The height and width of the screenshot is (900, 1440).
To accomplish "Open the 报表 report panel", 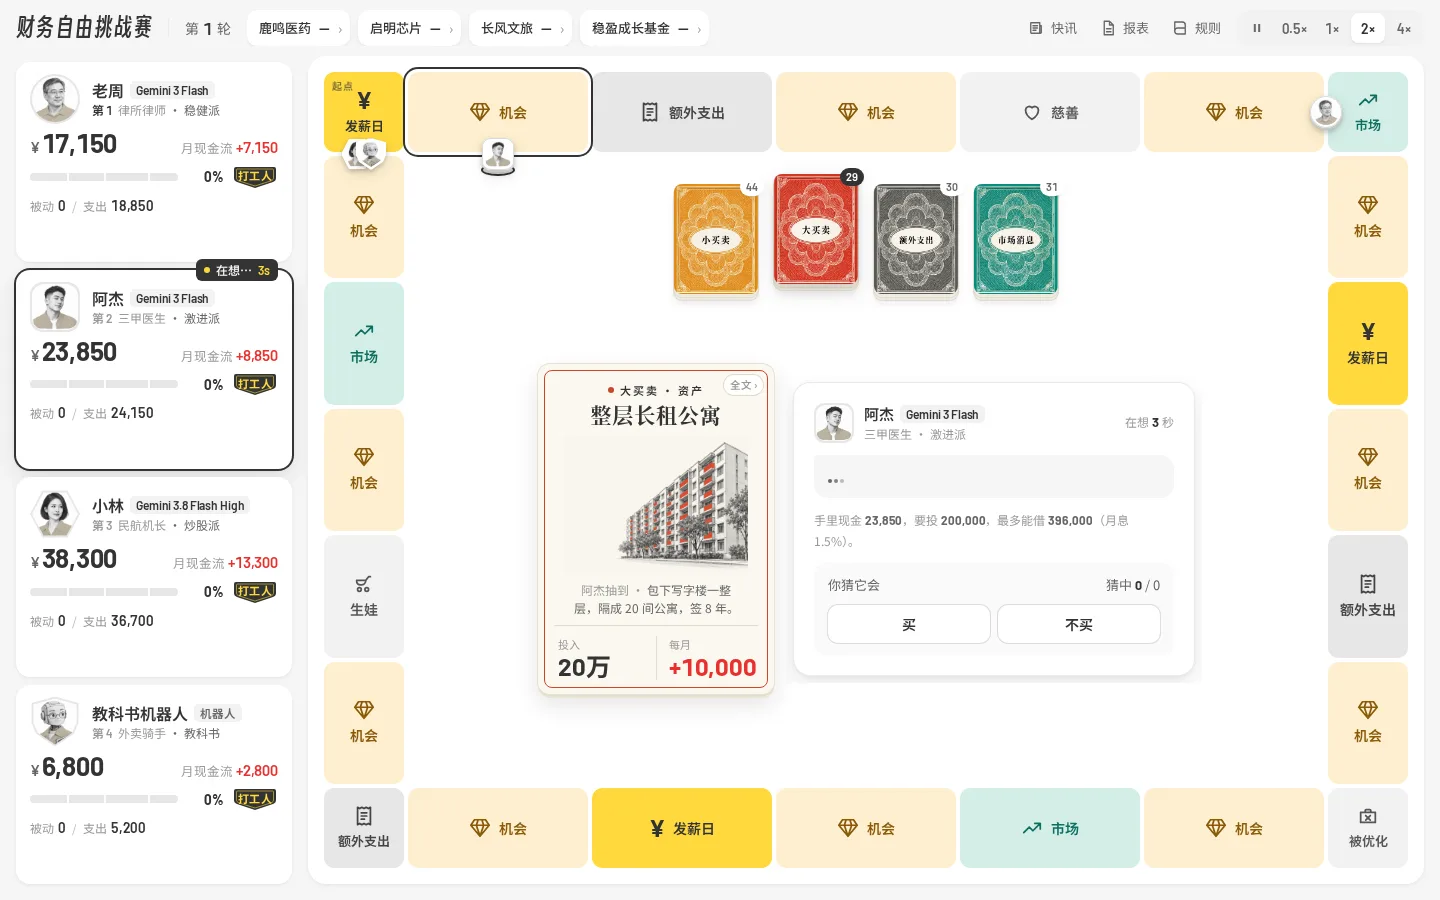I will [x=1125, y=28].
